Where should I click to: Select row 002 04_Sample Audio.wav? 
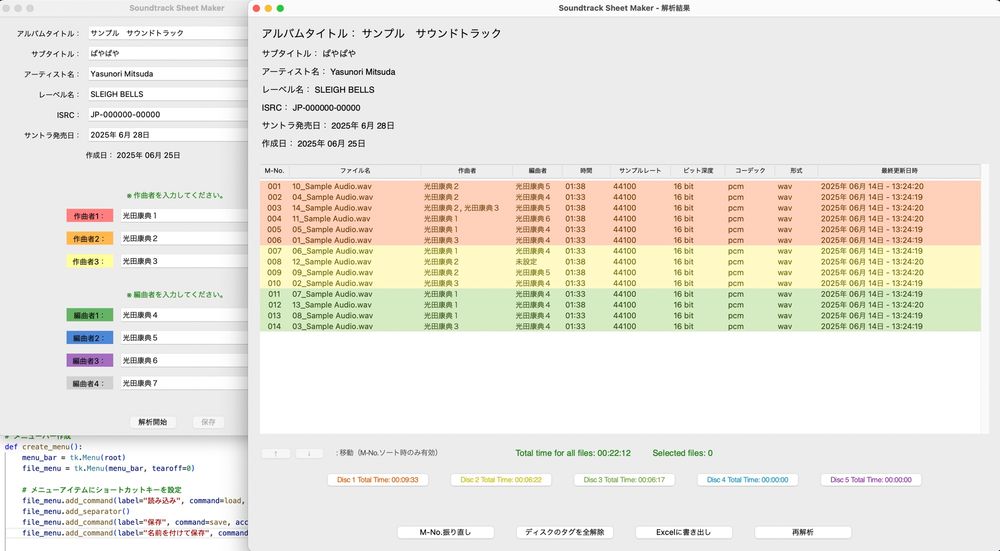pyautogui.click(x=620, y=197)
